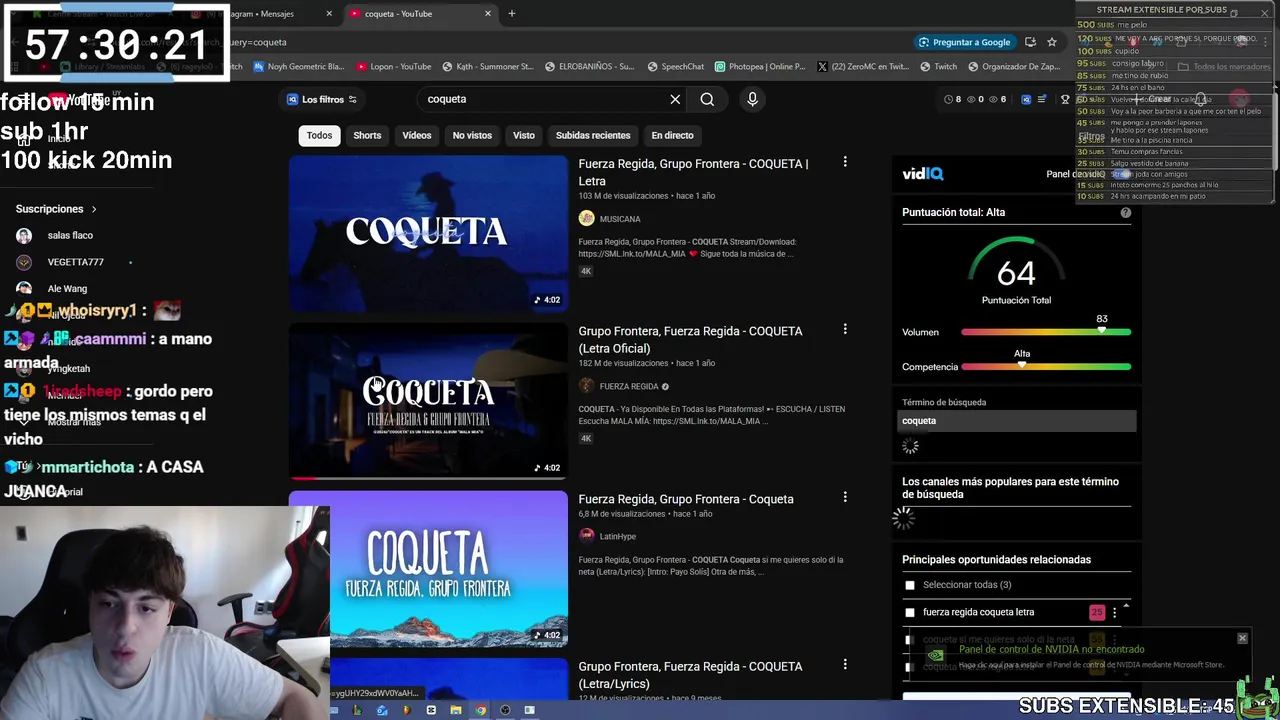Open the Twitch bookmark
1280x720 pixels.
(937, 66)
